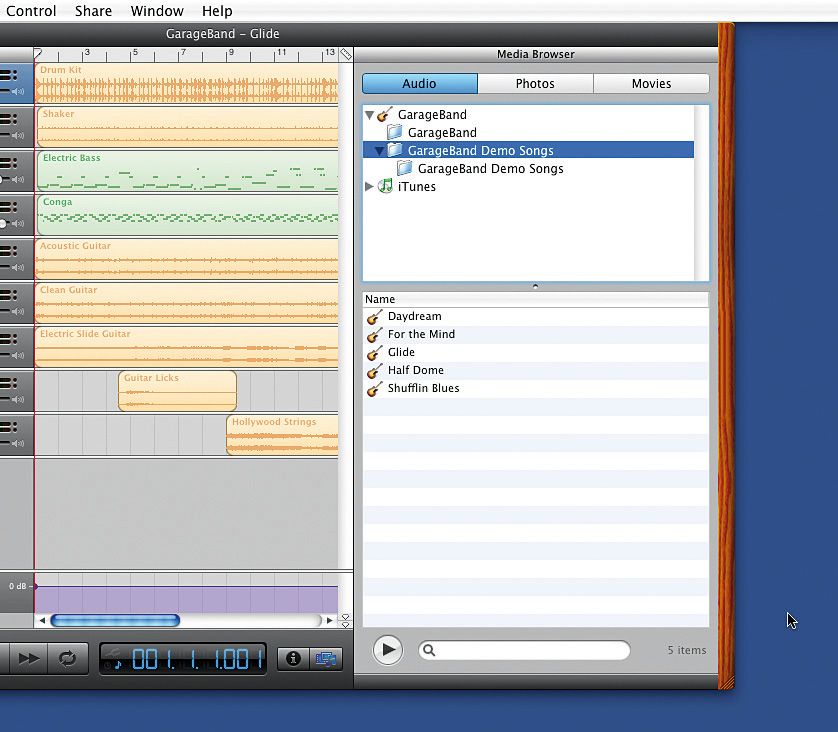Click the guitar icon beside Half Dome
This screenshot has height=732, width=838.
[x=375, y=370]
